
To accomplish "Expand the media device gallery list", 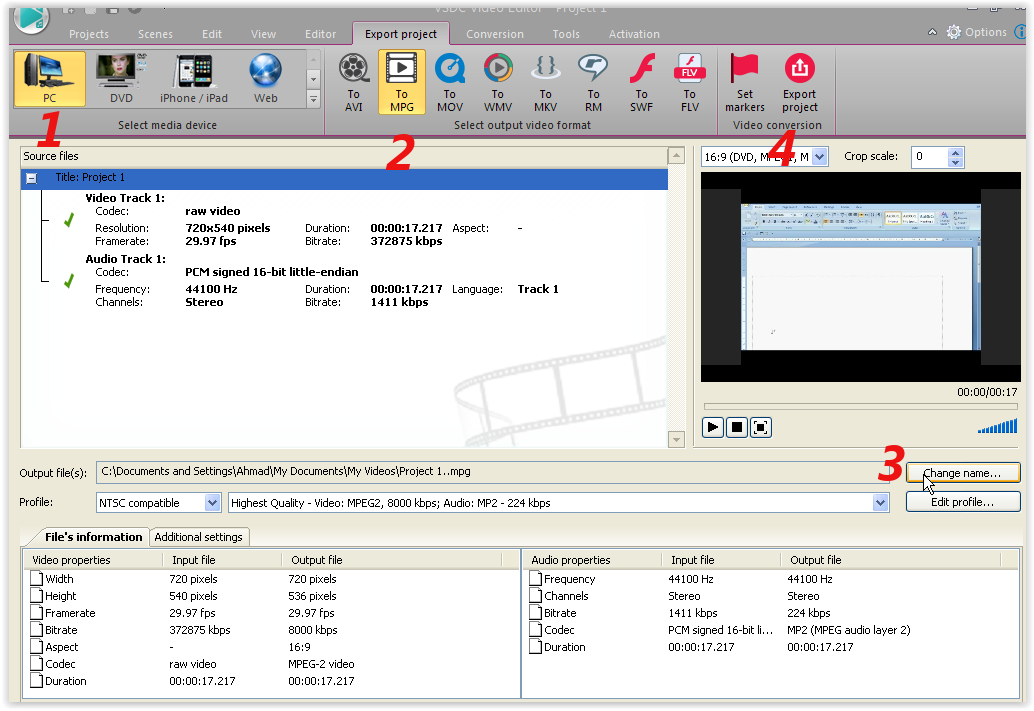I will pos(314,100).
